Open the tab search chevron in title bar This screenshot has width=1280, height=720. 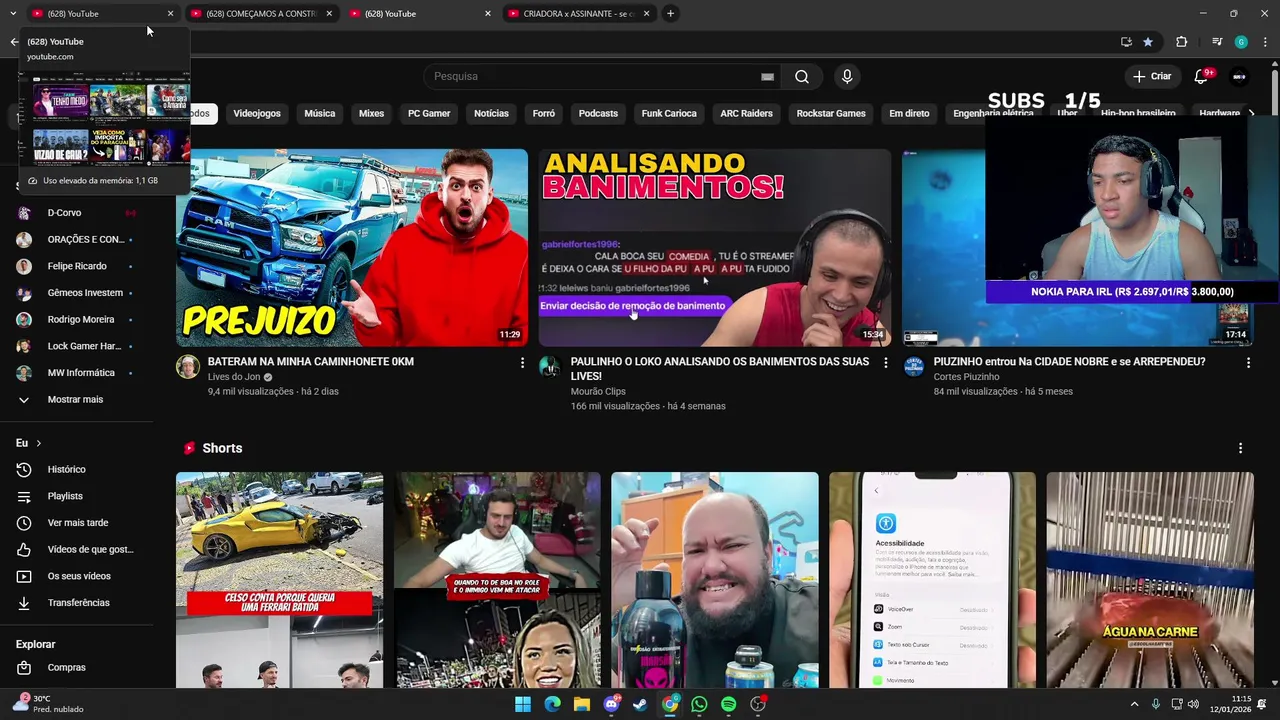click(x=13, y=13)
